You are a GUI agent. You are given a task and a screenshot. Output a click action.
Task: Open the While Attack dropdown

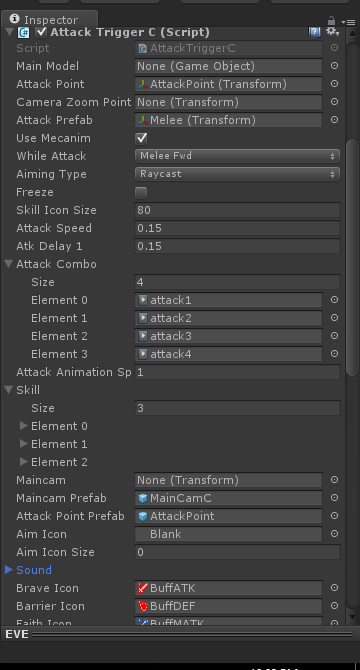coord(237,156)
